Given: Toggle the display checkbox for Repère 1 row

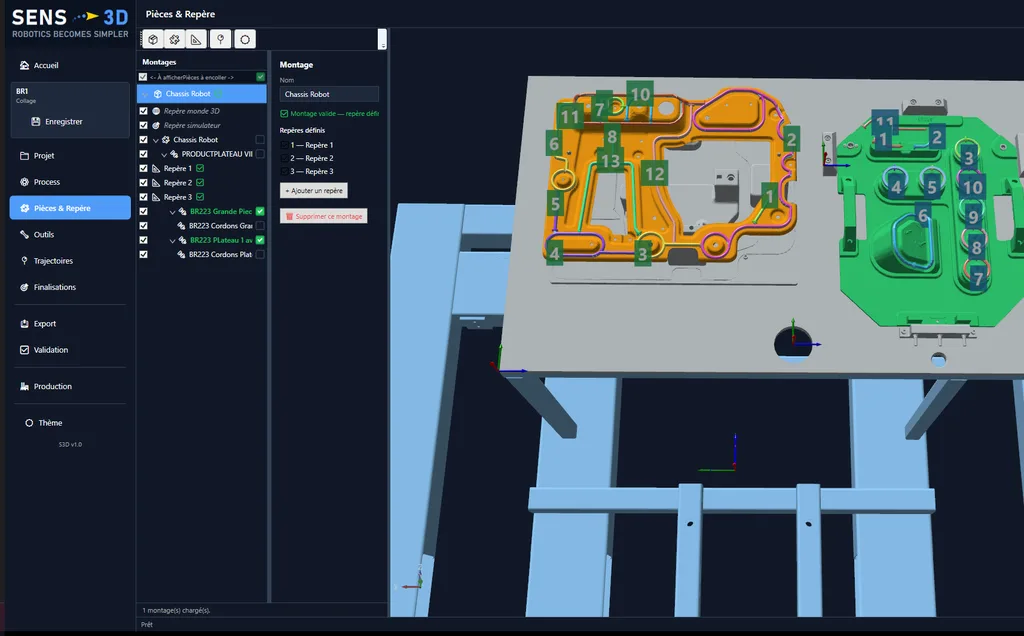Looking at the screenshot, I should click(144, 168).
